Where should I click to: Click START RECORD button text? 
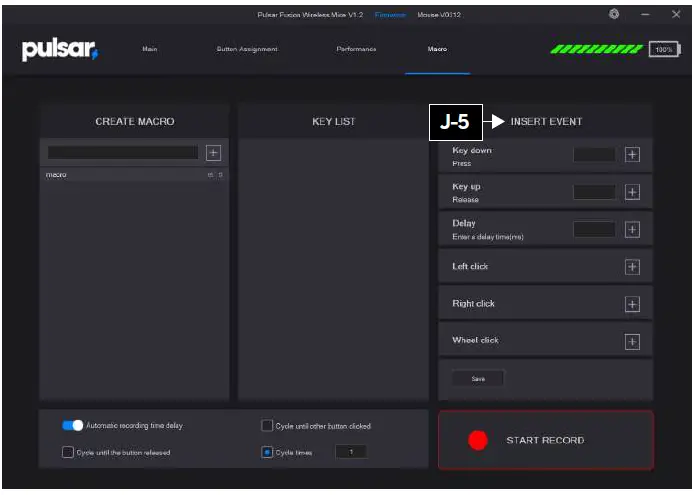[x=545, y=440]
